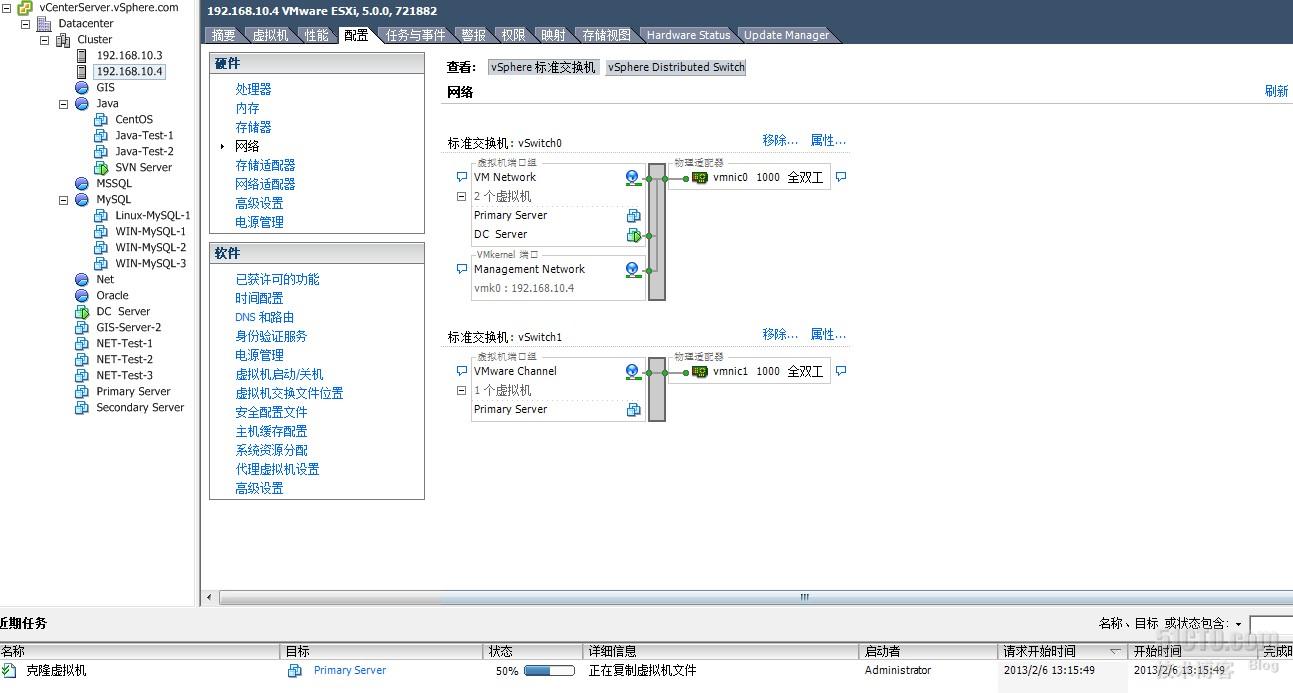Open the Update Manager tab

pos(786,35)
